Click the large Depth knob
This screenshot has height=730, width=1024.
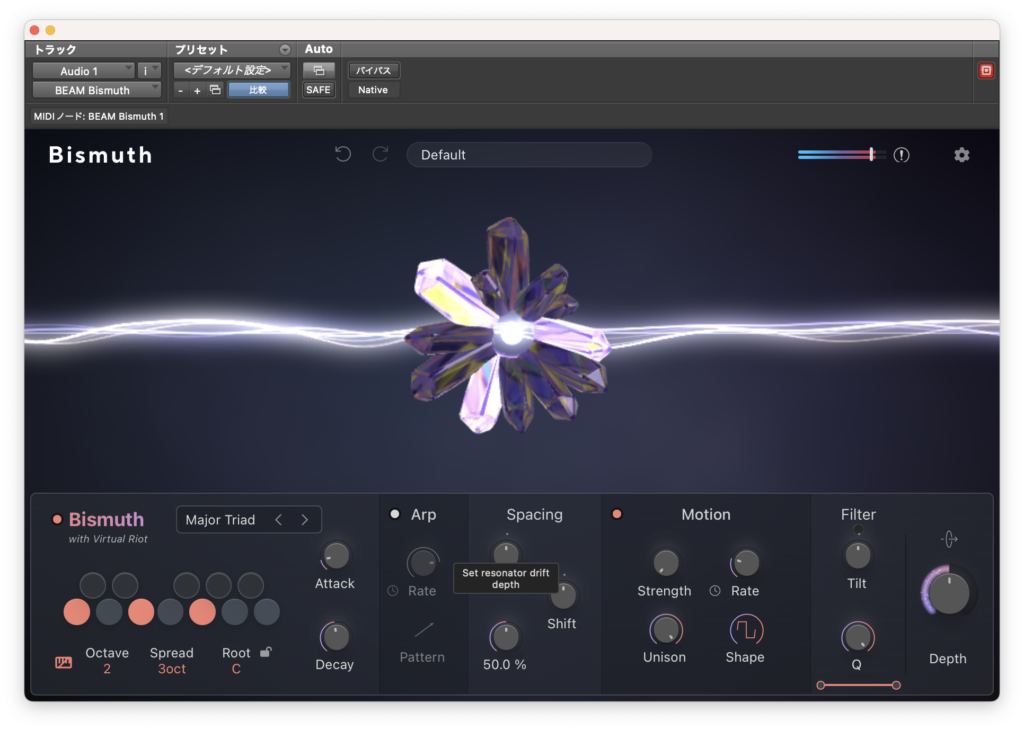click(948, 593)
